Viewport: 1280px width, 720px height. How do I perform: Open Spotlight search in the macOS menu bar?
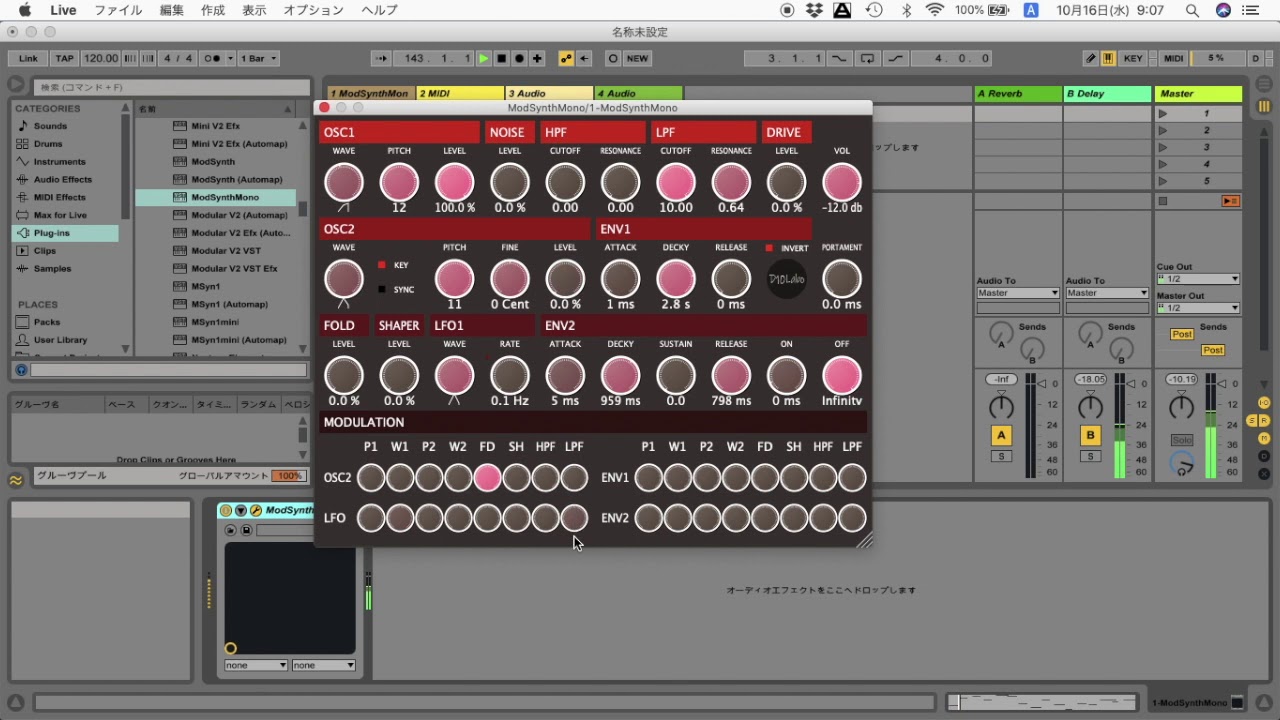[x=1193, y=10]
